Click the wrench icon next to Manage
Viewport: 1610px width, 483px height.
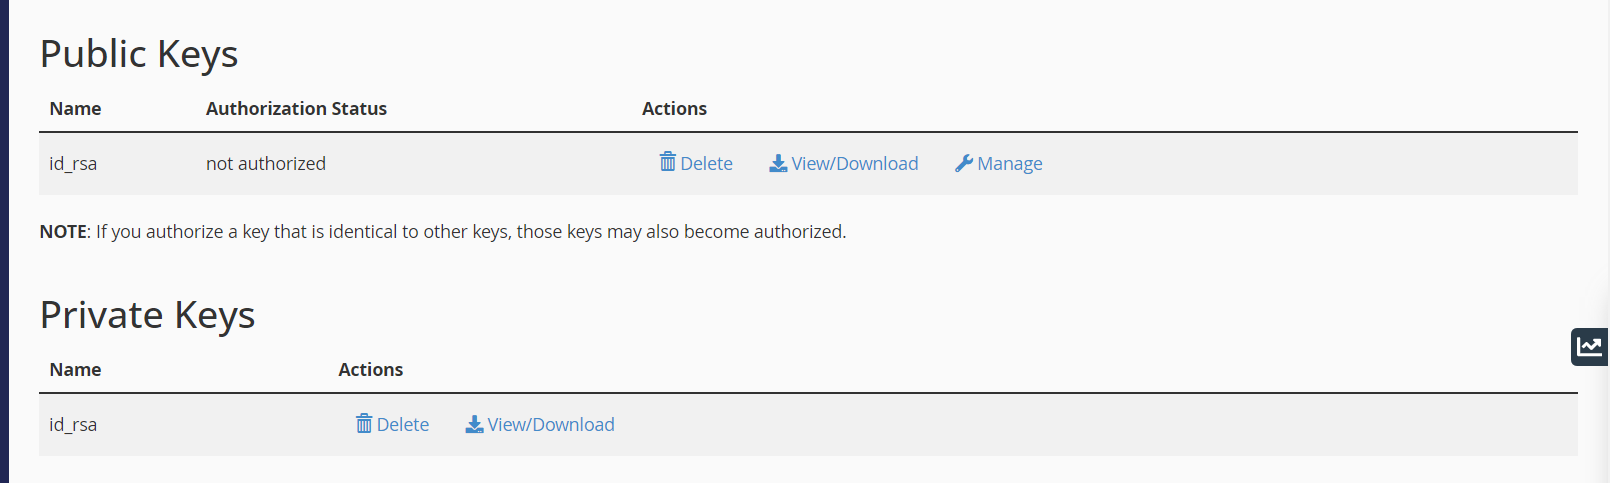point(964,163)
